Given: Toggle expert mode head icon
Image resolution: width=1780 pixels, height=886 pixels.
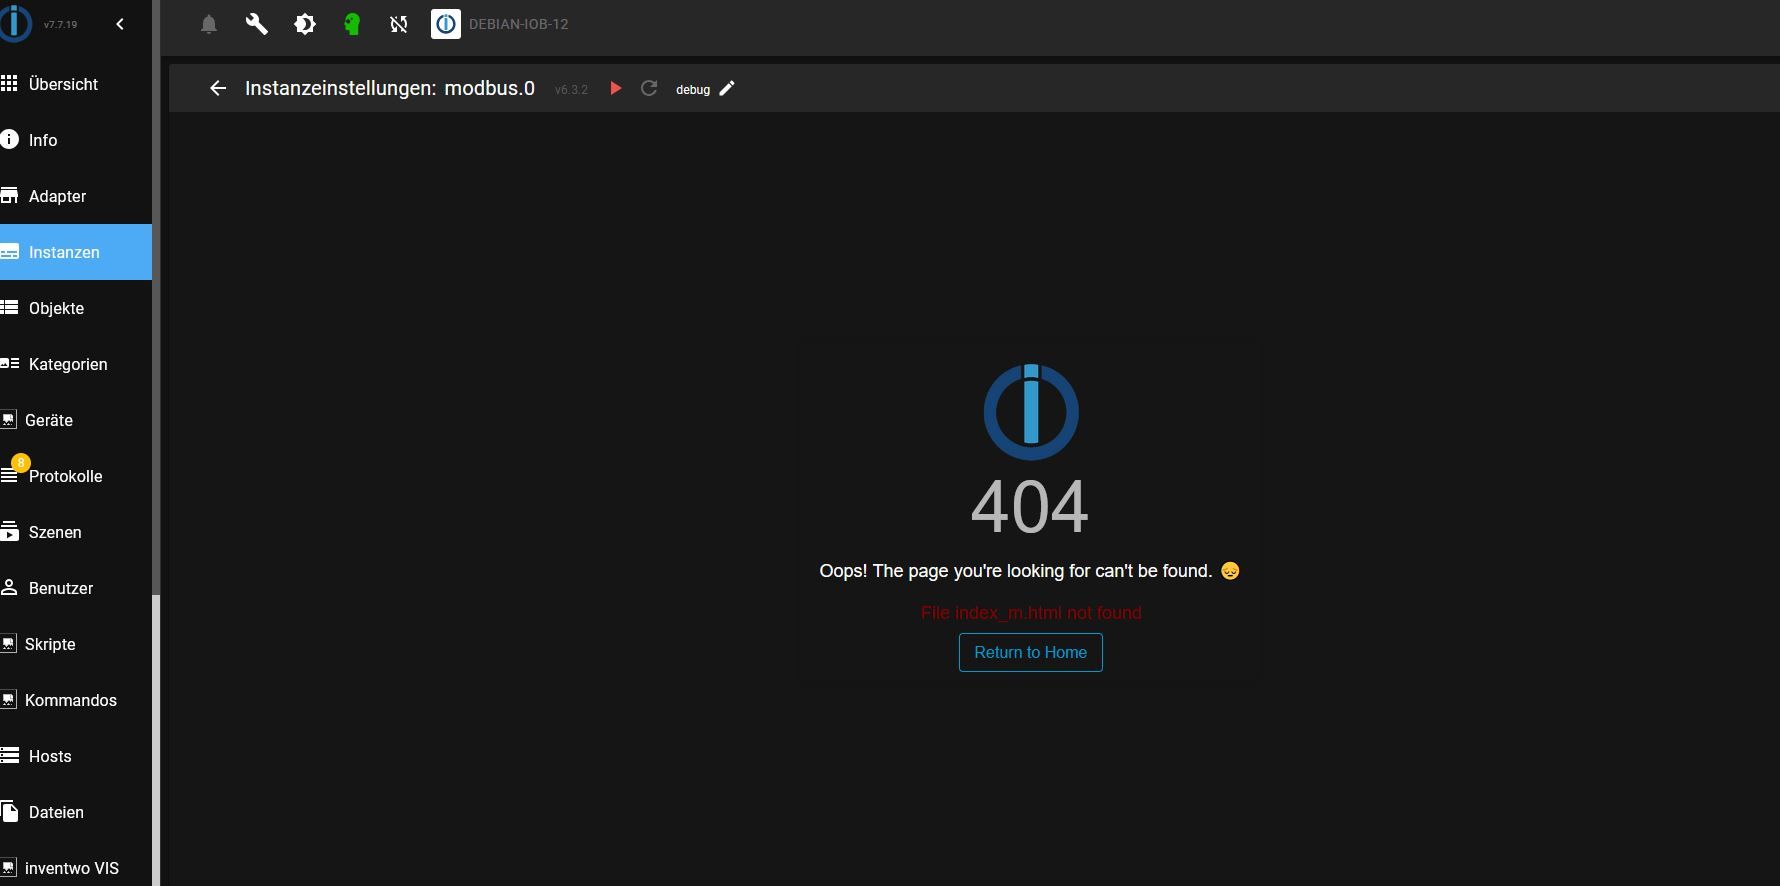Looking at the screenshot, I should tap(352, 24).
